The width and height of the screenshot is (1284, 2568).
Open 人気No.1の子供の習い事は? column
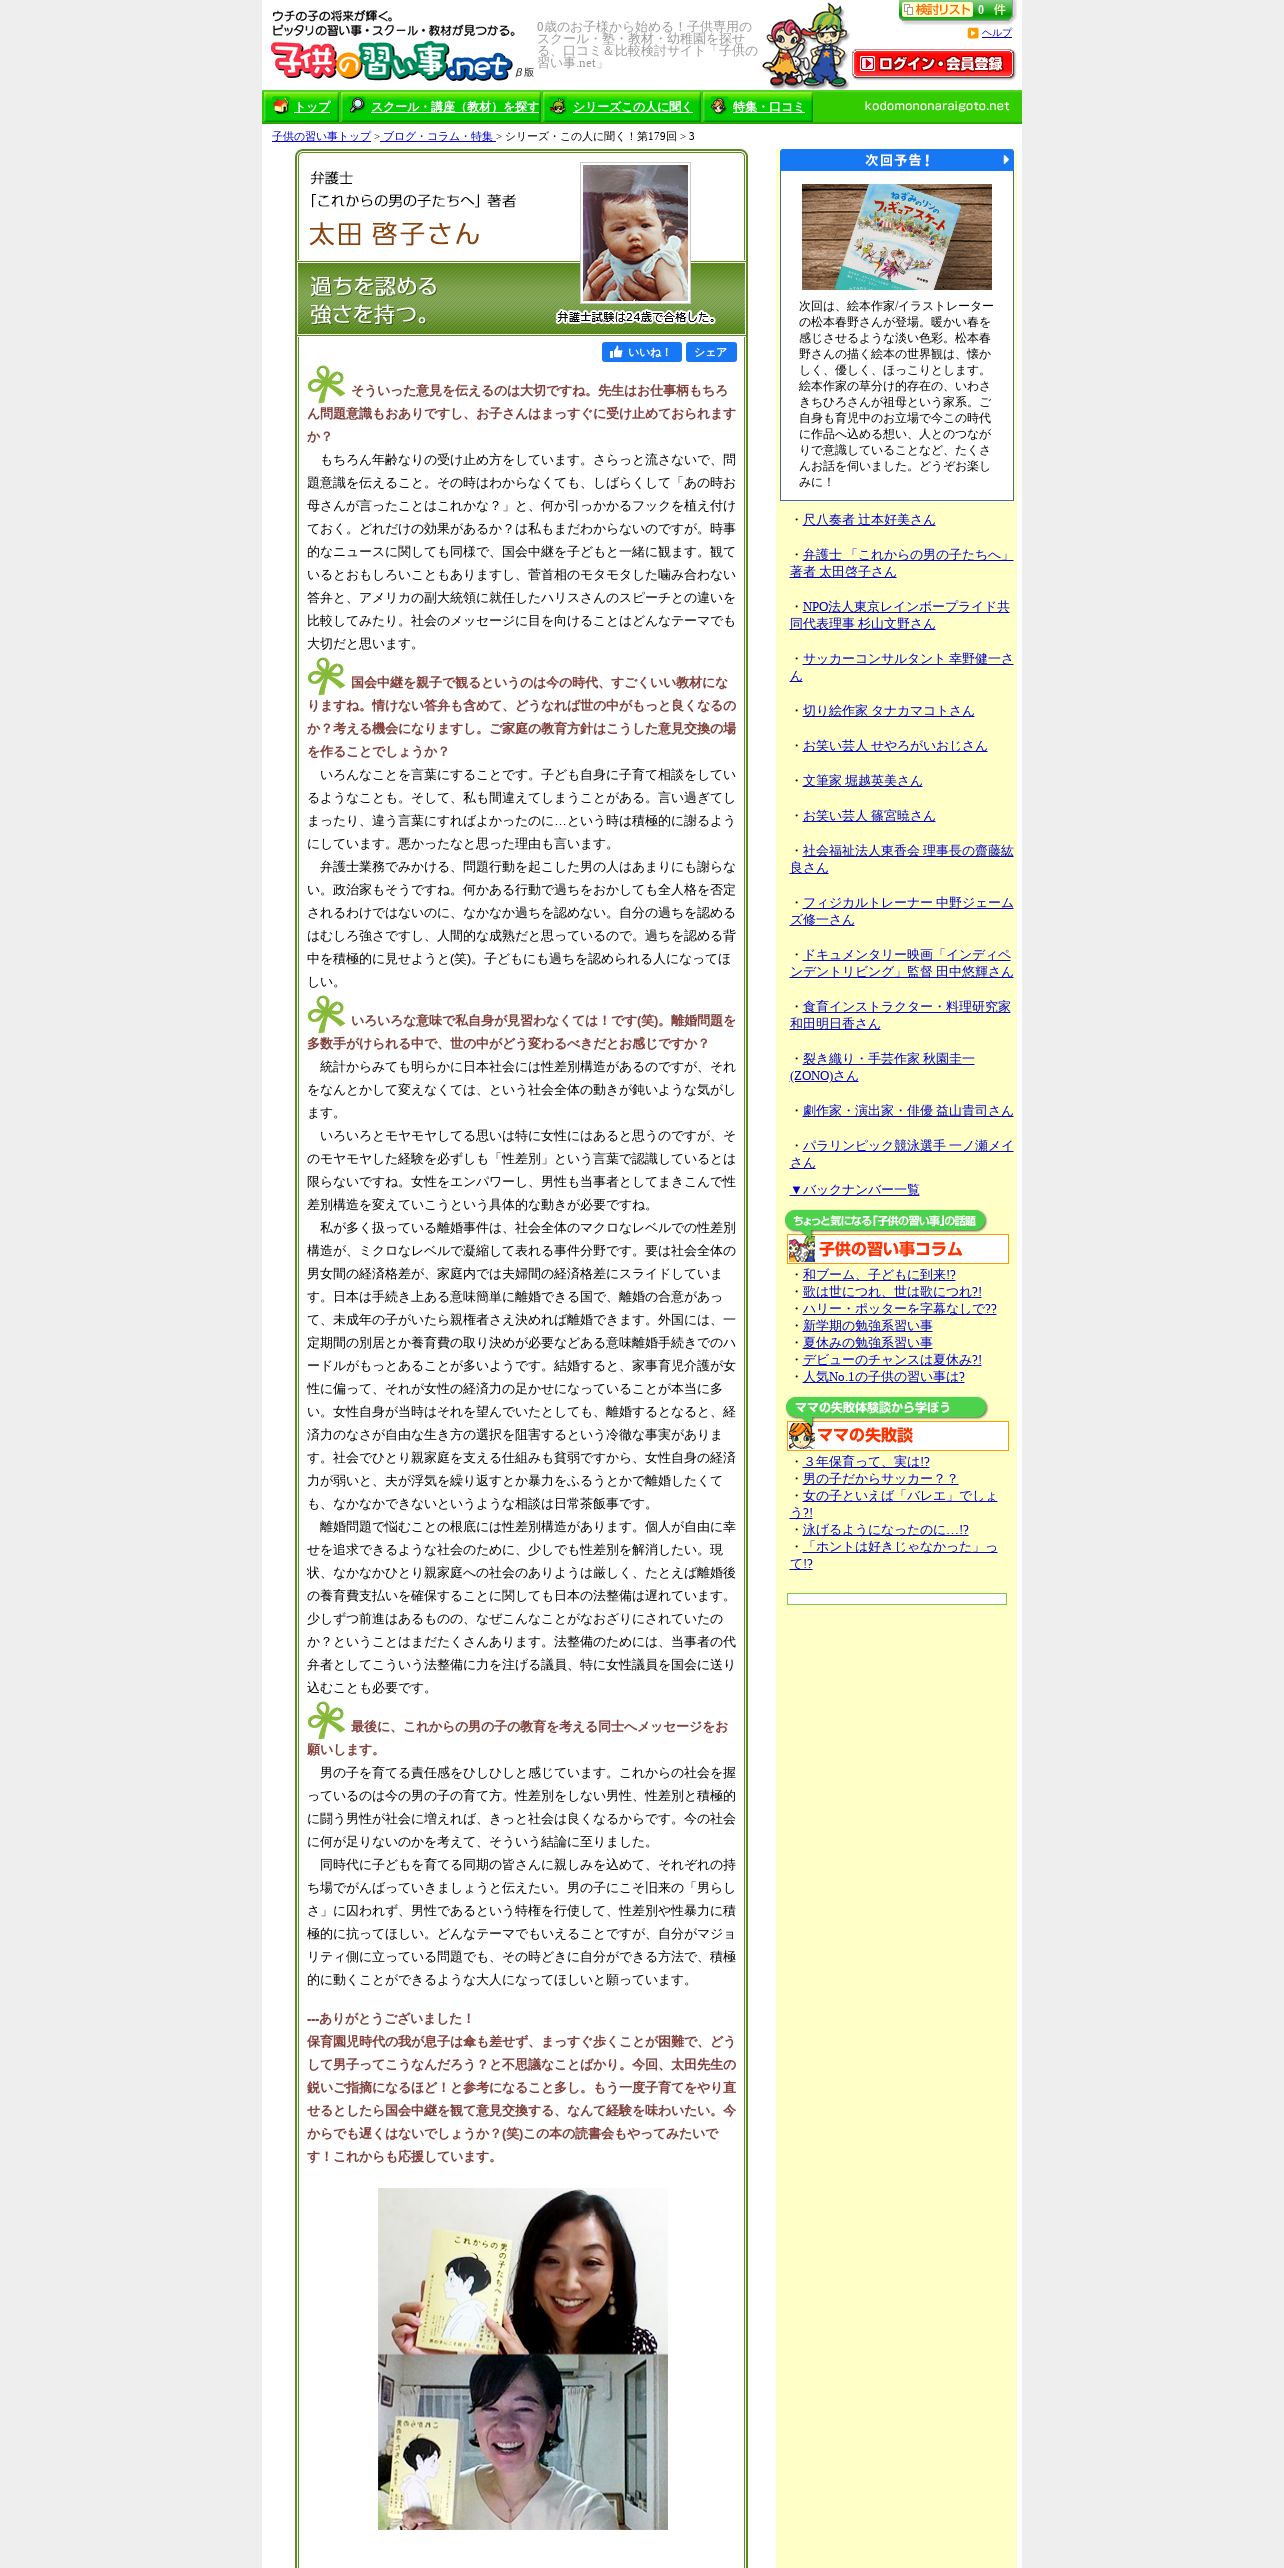pyautogui.click(x=884, y=1377)
